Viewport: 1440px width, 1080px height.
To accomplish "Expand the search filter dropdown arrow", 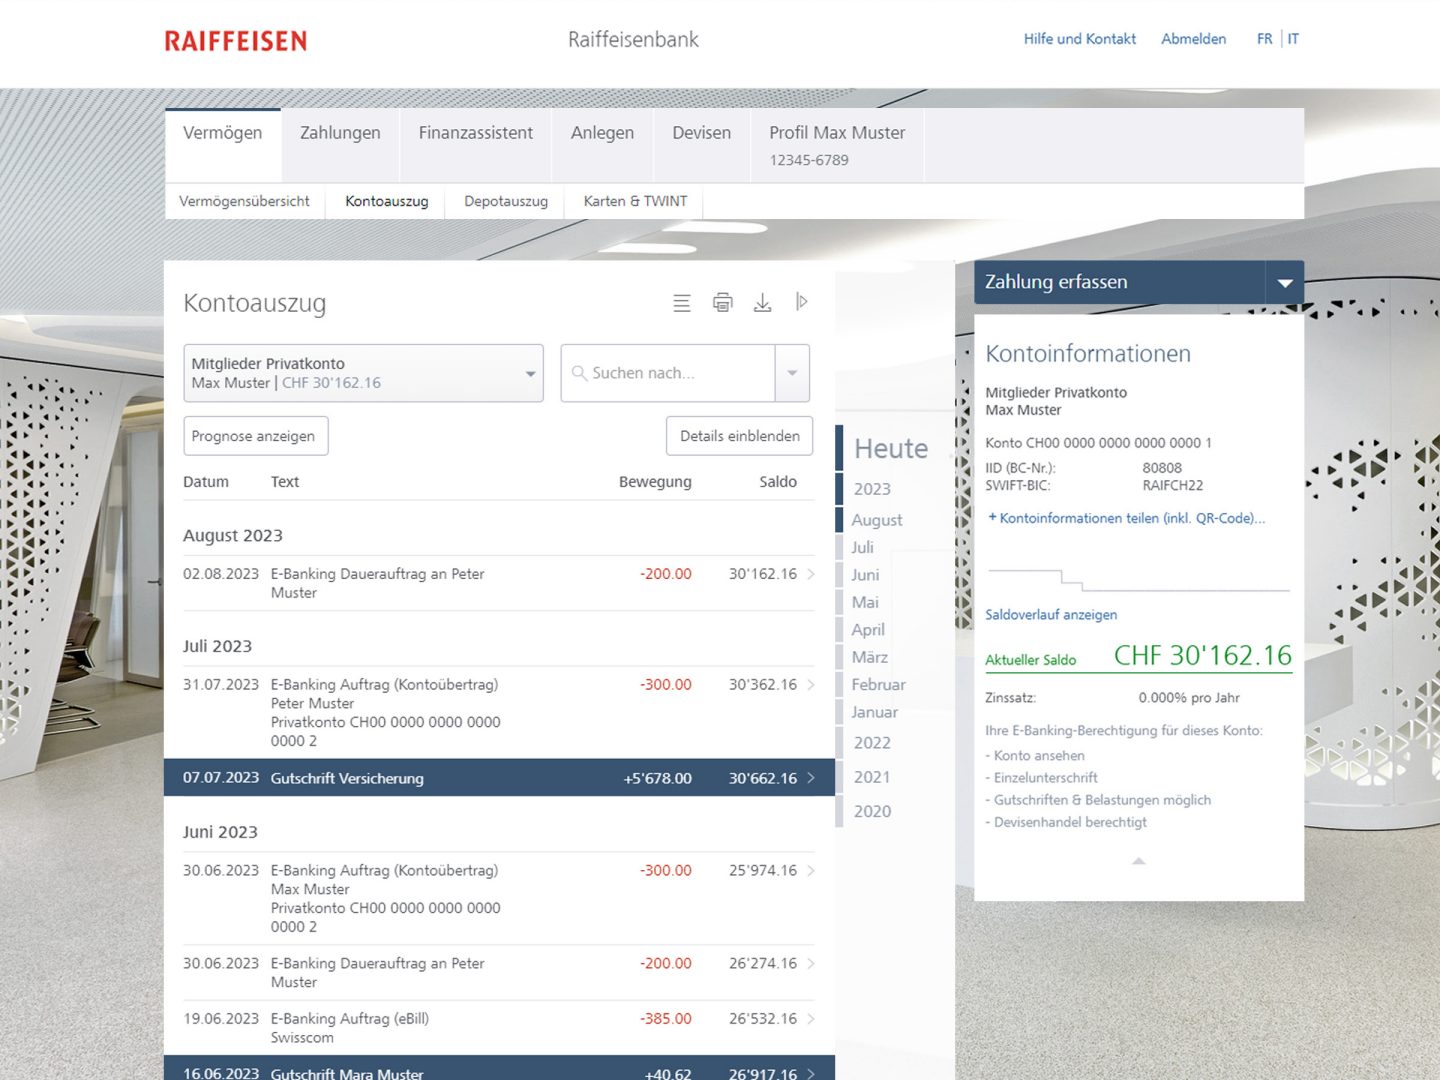I will pyautogui.click(x=792, y=373).
